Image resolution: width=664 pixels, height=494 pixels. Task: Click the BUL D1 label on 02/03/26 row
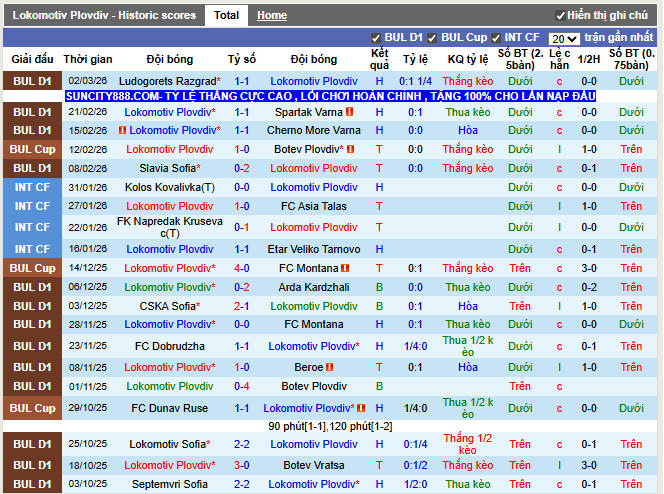click(32, 81)
